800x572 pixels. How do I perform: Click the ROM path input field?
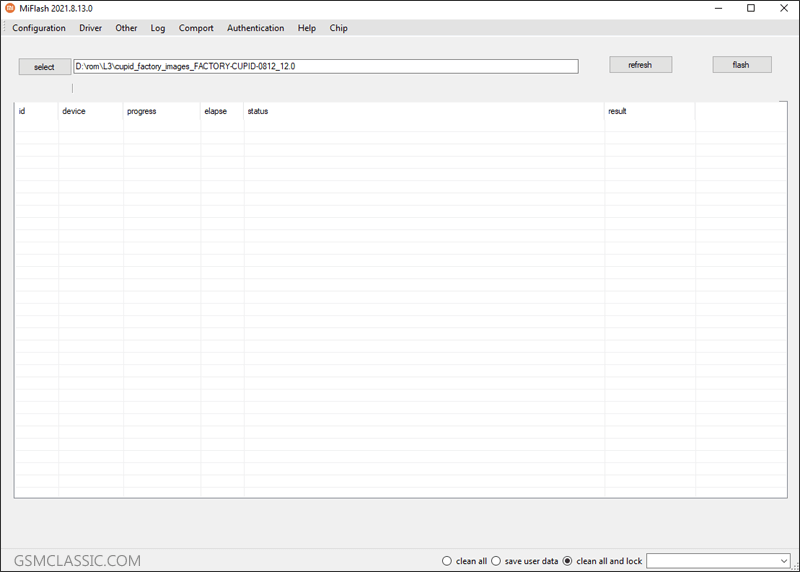[x=326, y=66]
